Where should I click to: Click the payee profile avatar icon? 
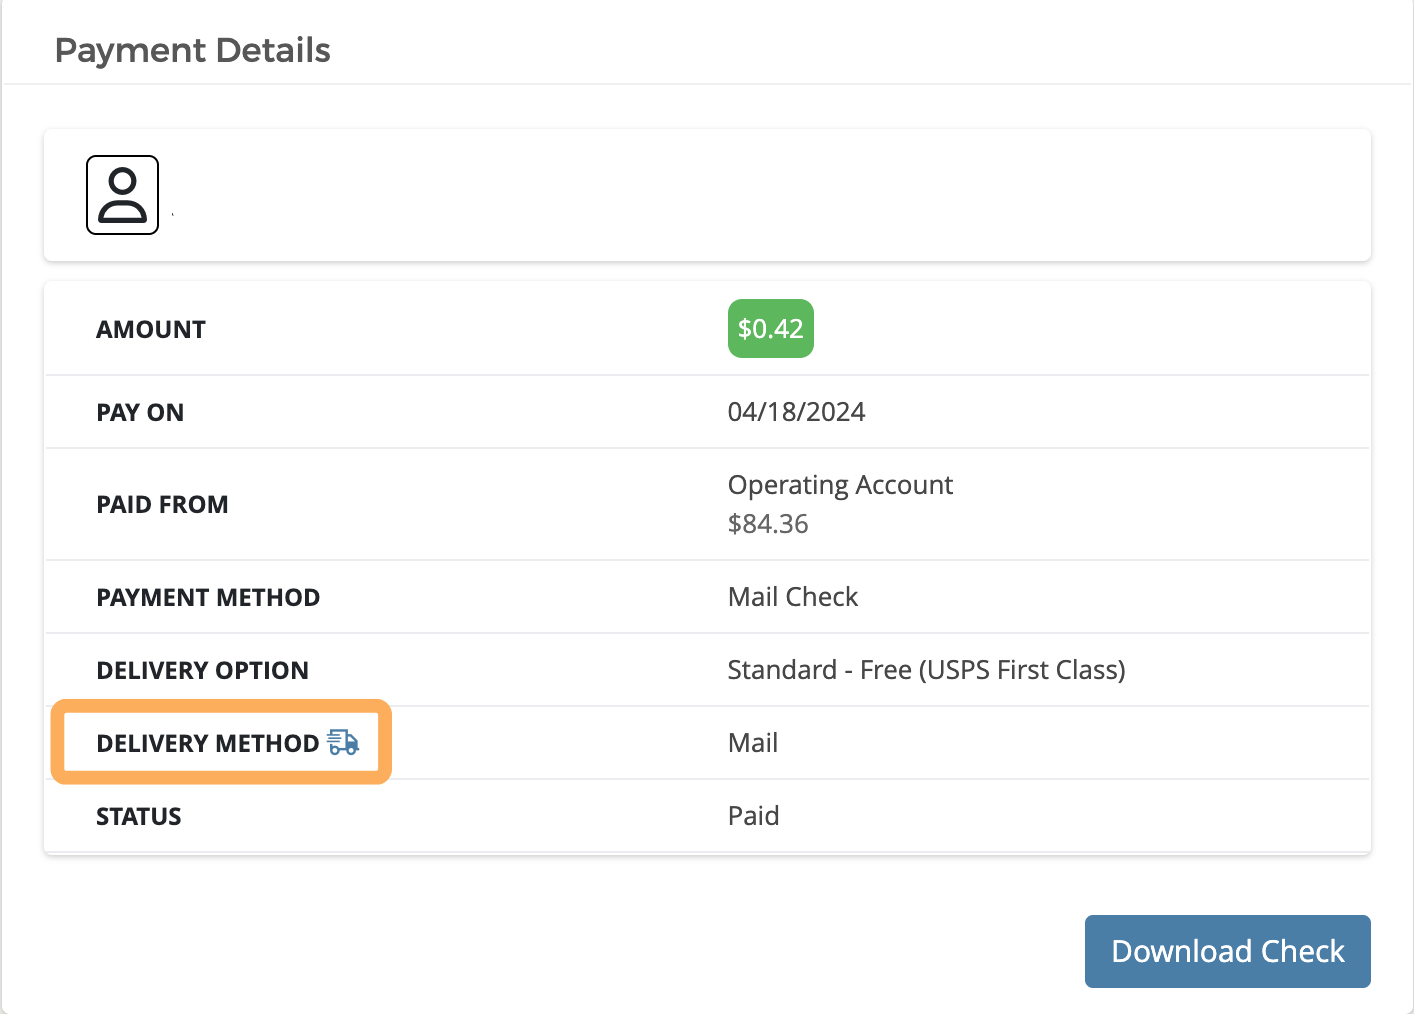(122, 195)
